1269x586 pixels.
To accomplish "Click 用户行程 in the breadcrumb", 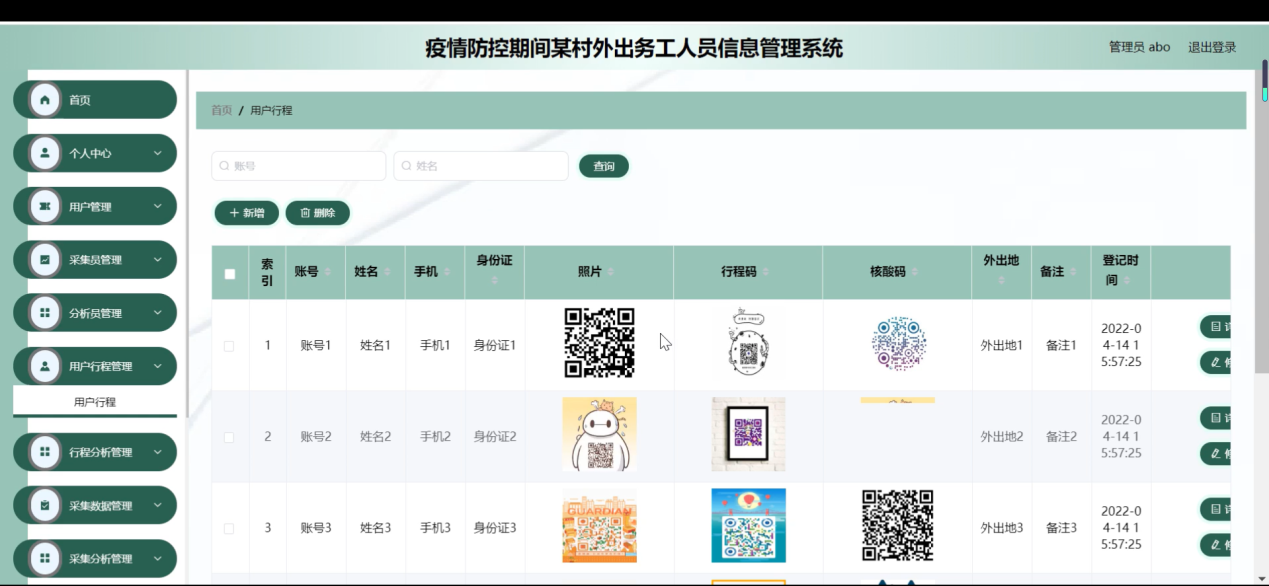I will (271, 110).
